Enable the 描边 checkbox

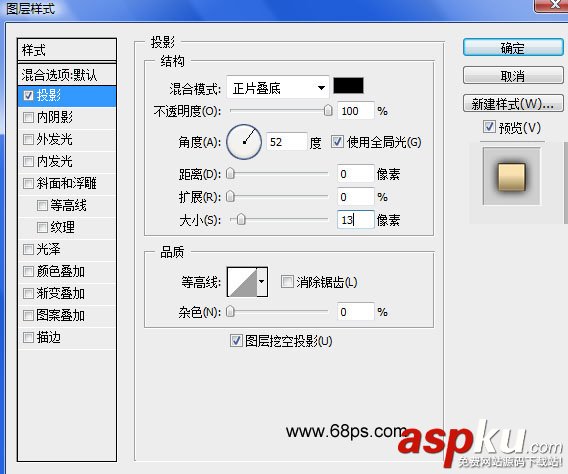(28, 338)
